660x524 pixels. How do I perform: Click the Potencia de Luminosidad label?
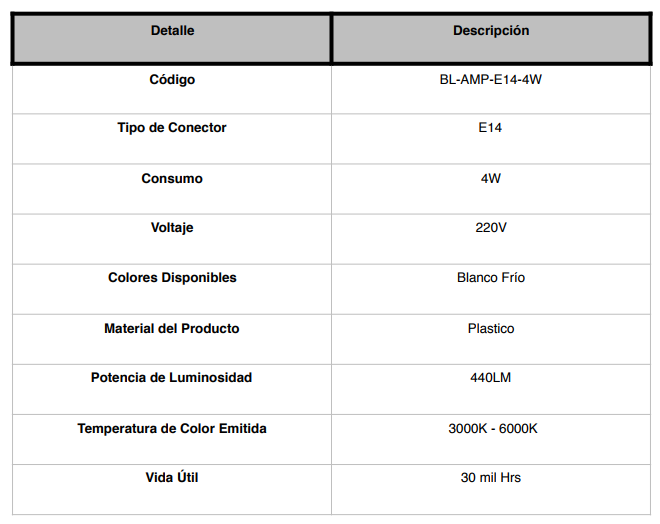pos(171,378)
